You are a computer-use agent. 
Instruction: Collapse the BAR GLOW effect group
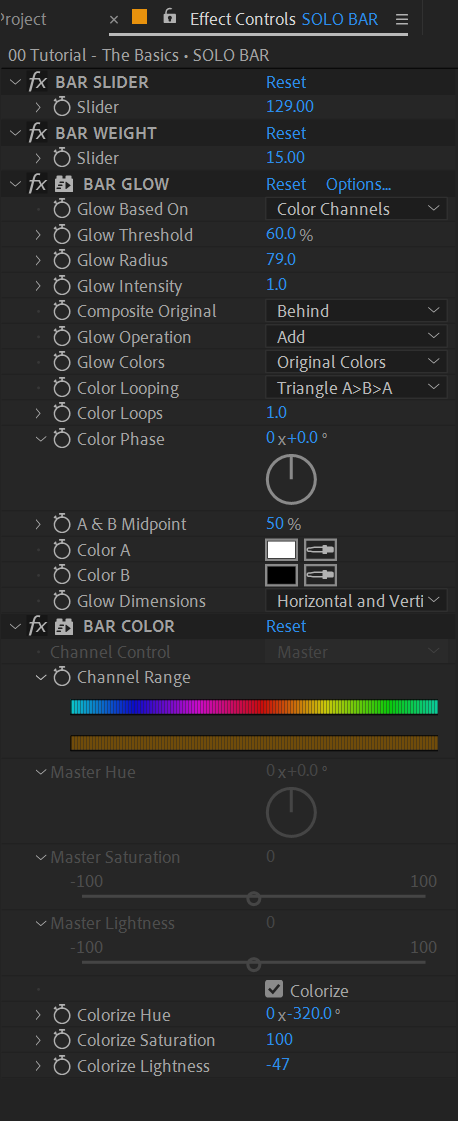pyautogui.click(x=15, y=184)
